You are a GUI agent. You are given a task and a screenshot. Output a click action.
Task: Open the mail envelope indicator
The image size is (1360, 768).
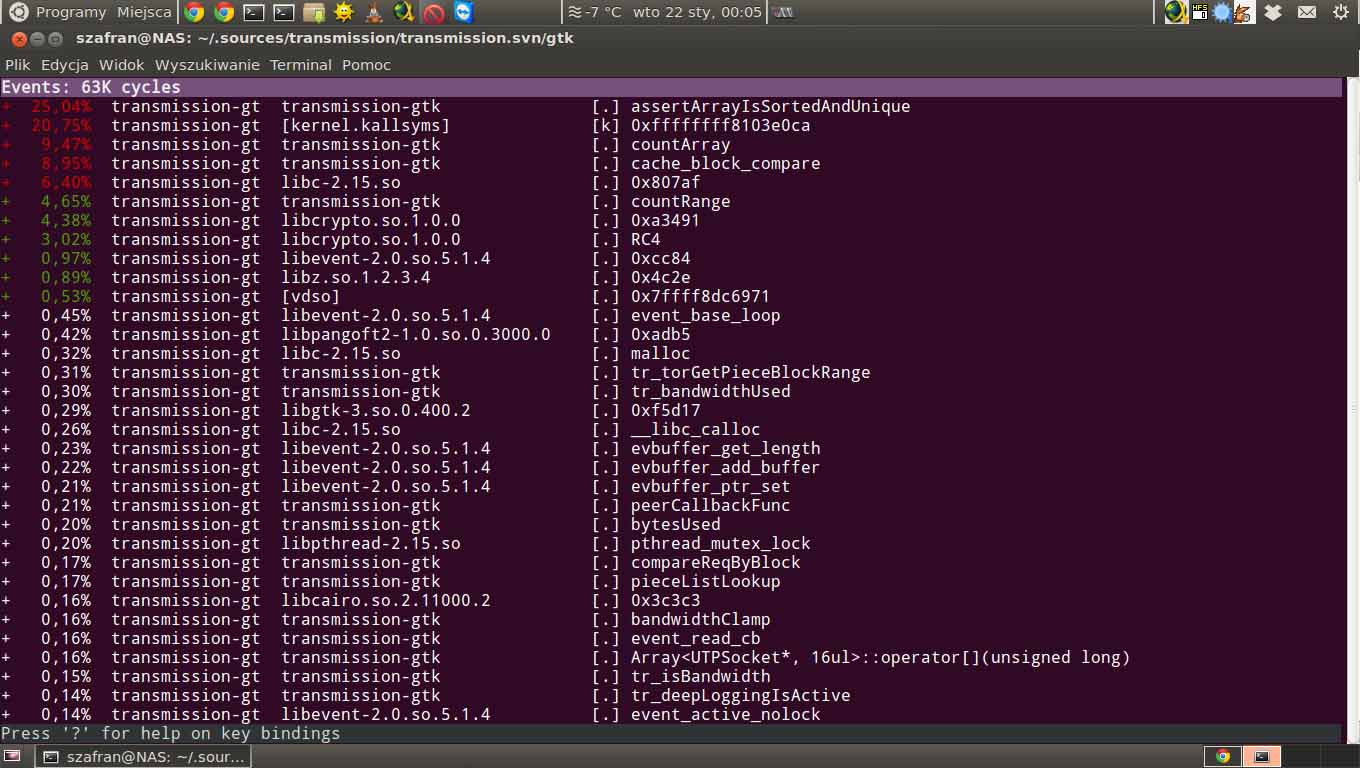(x=1307, y=12)
